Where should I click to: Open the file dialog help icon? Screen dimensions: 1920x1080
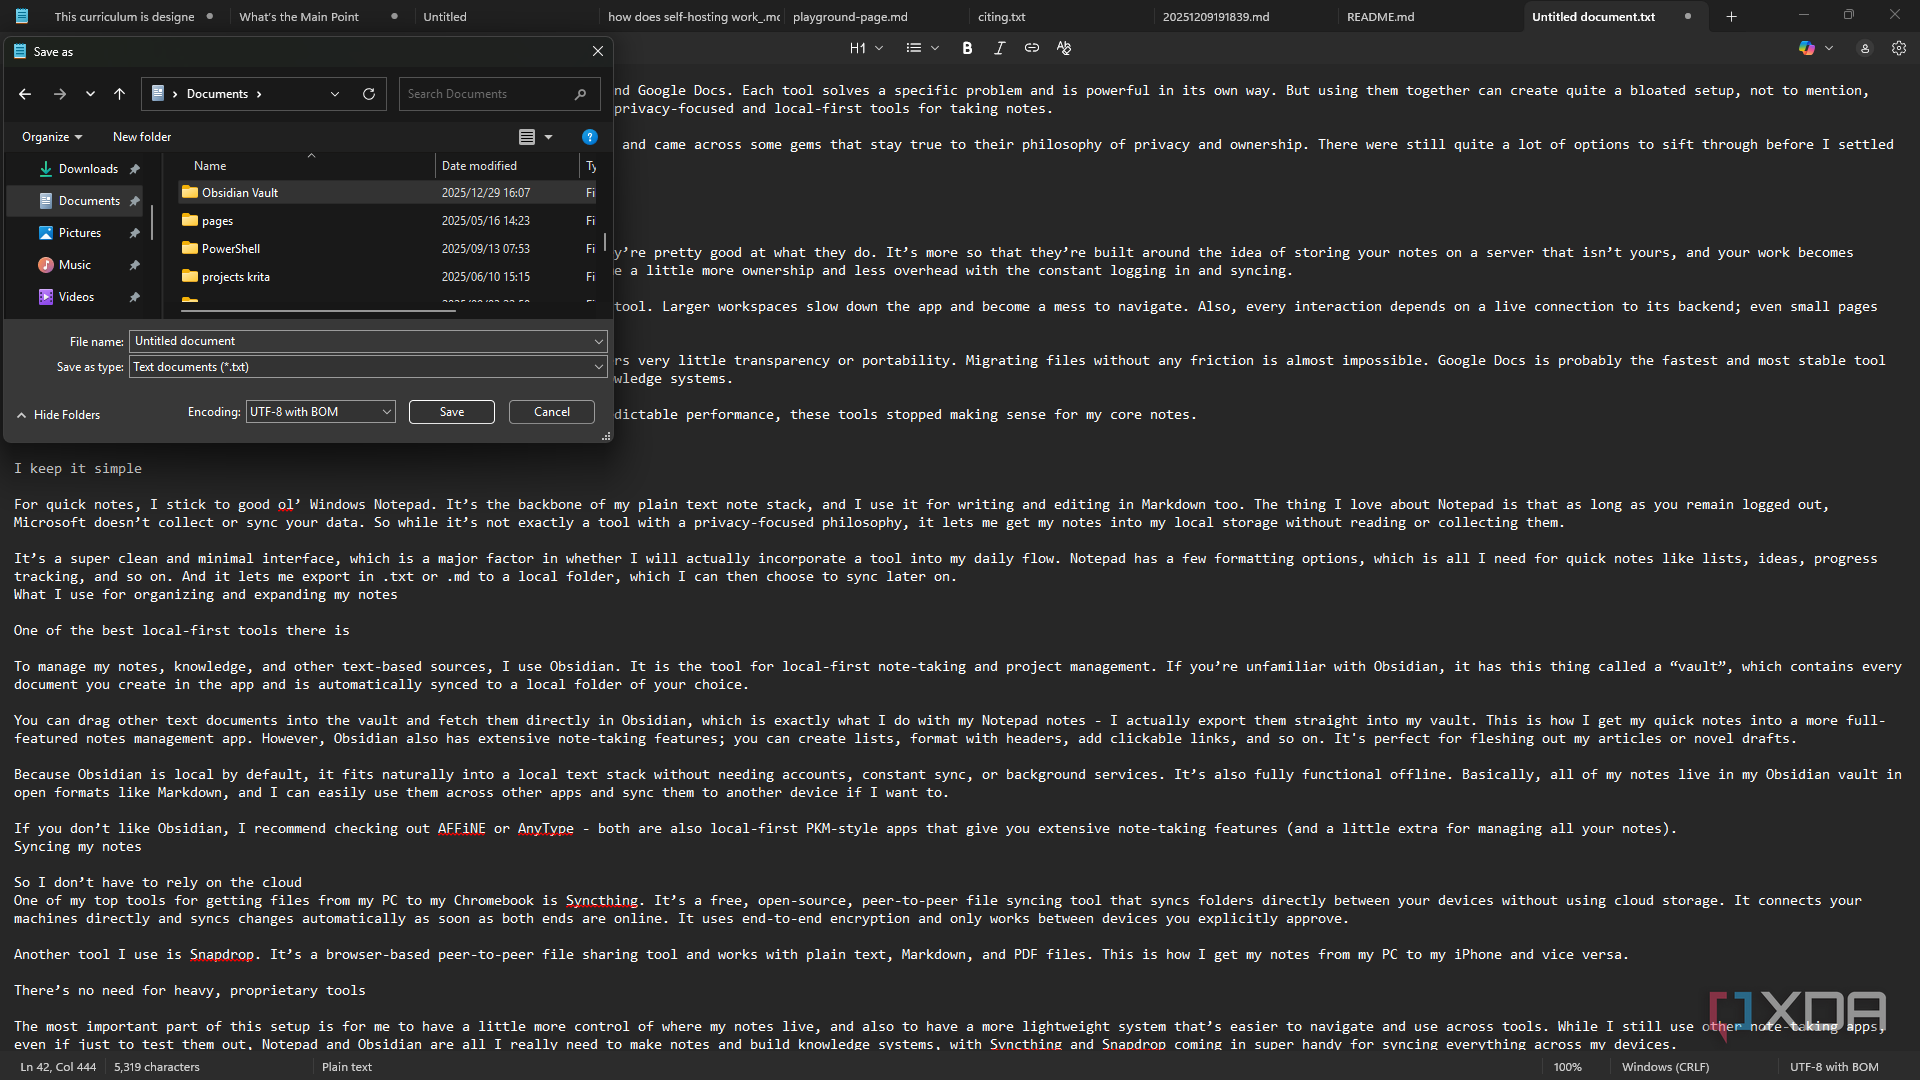pos(589,137)
